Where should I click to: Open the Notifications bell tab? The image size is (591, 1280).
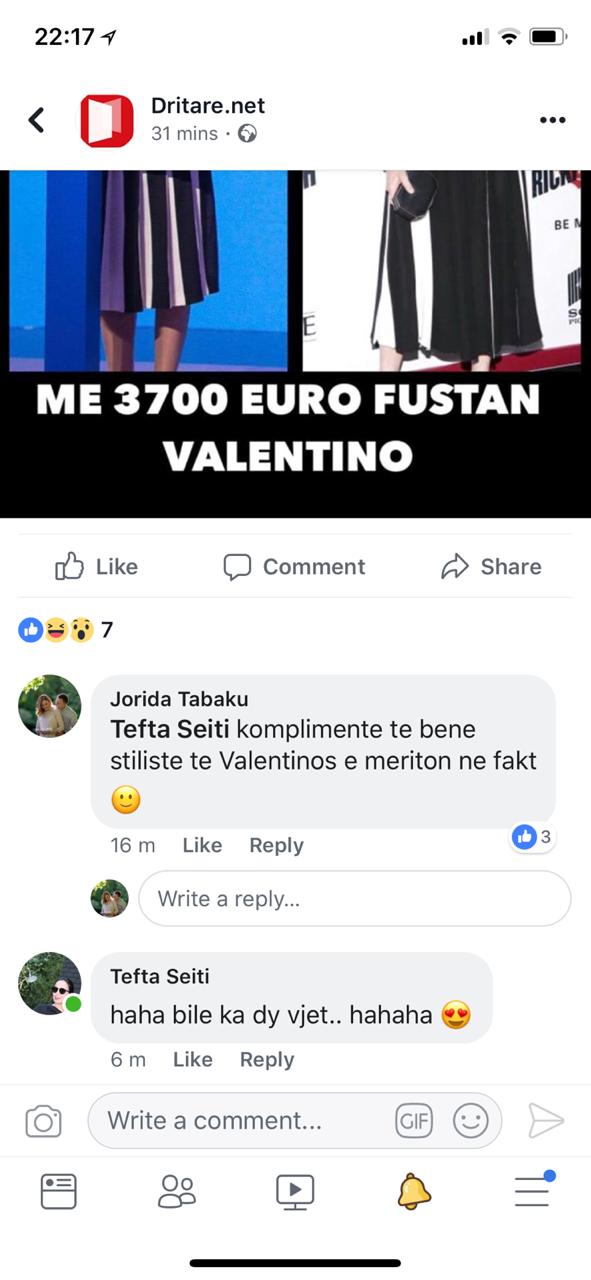click(414, 1191)
